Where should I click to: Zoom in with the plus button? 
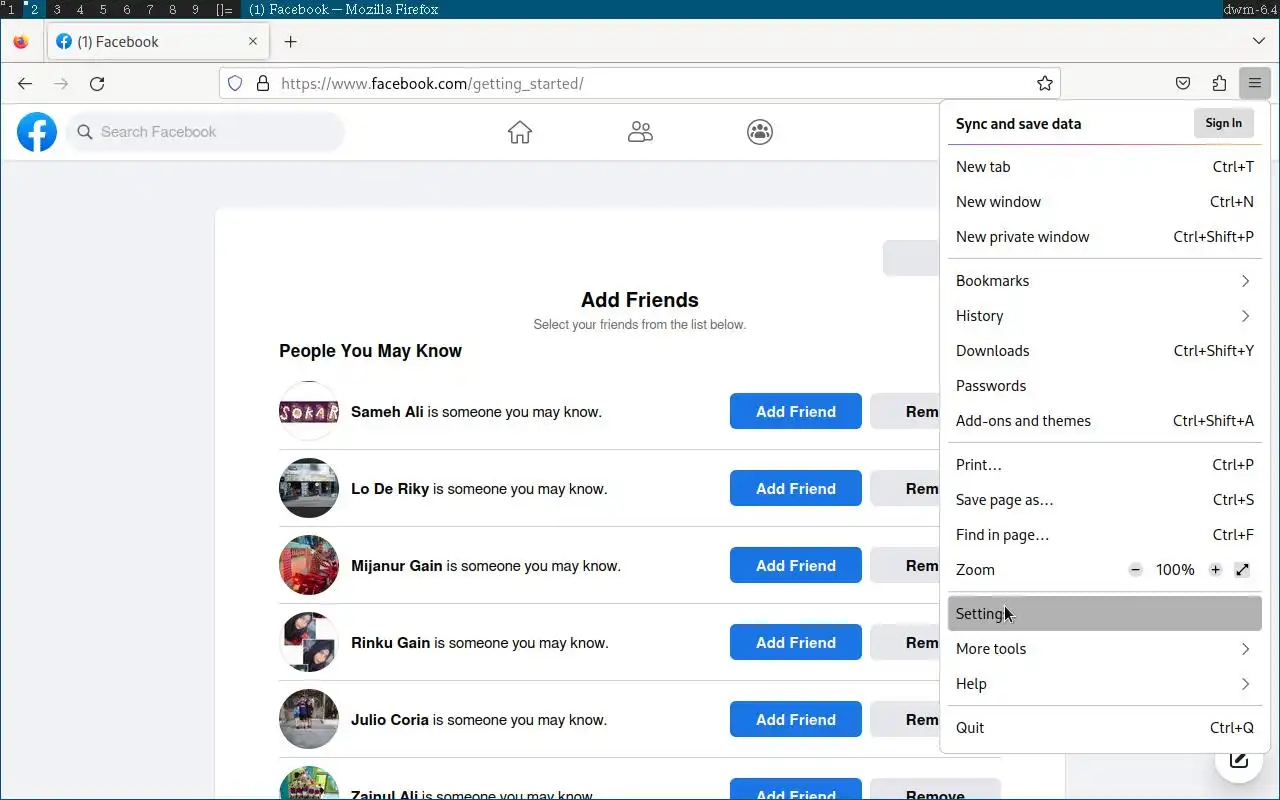pyautogui.click(x=1215, y=570)
